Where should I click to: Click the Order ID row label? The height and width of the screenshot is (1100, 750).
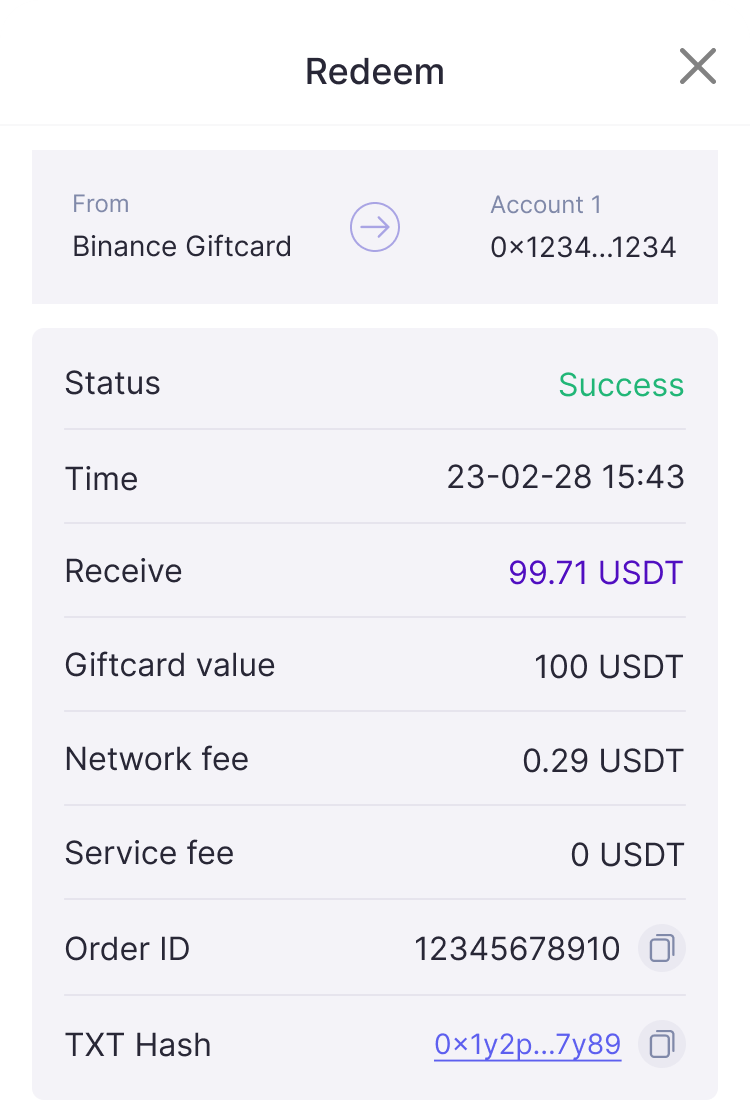[x=127, y=948]
